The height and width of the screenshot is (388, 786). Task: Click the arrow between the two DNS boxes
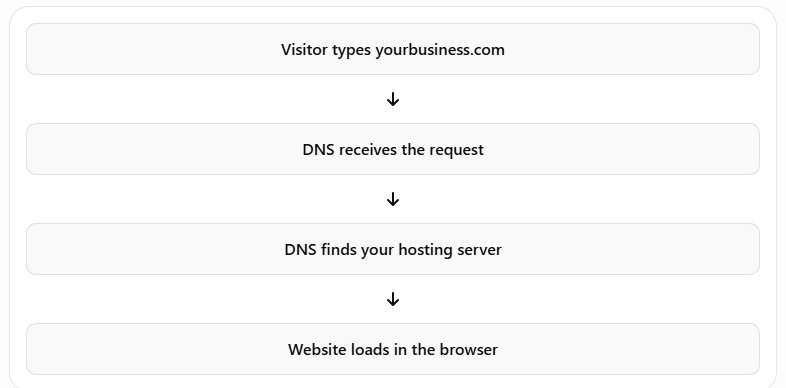coord(393,199)
